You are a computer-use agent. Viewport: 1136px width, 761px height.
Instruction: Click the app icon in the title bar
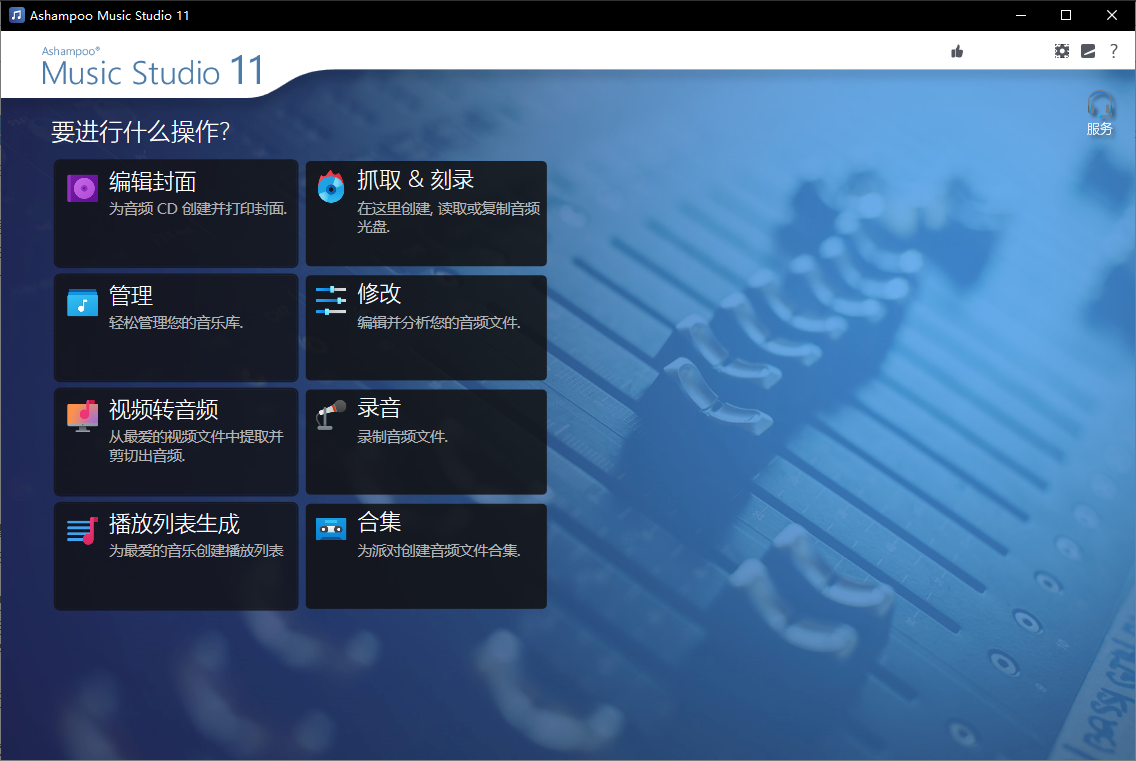pyautogui.click(x=16, y=15)
